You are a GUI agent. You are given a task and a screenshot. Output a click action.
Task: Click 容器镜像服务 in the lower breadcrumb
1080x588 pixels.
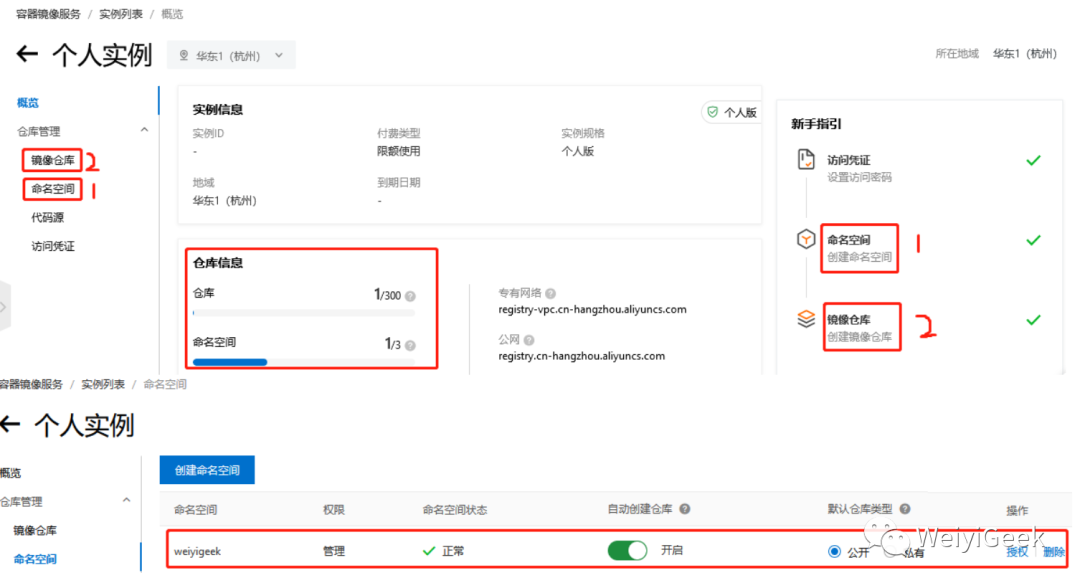pos(32,384)
